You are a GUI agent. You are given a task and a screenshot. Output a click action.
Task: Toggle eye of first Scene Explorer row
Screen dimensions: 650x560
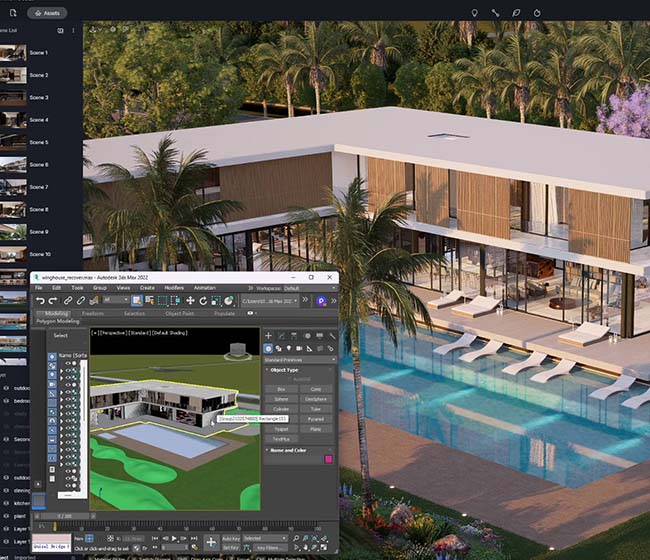point(68,364)
